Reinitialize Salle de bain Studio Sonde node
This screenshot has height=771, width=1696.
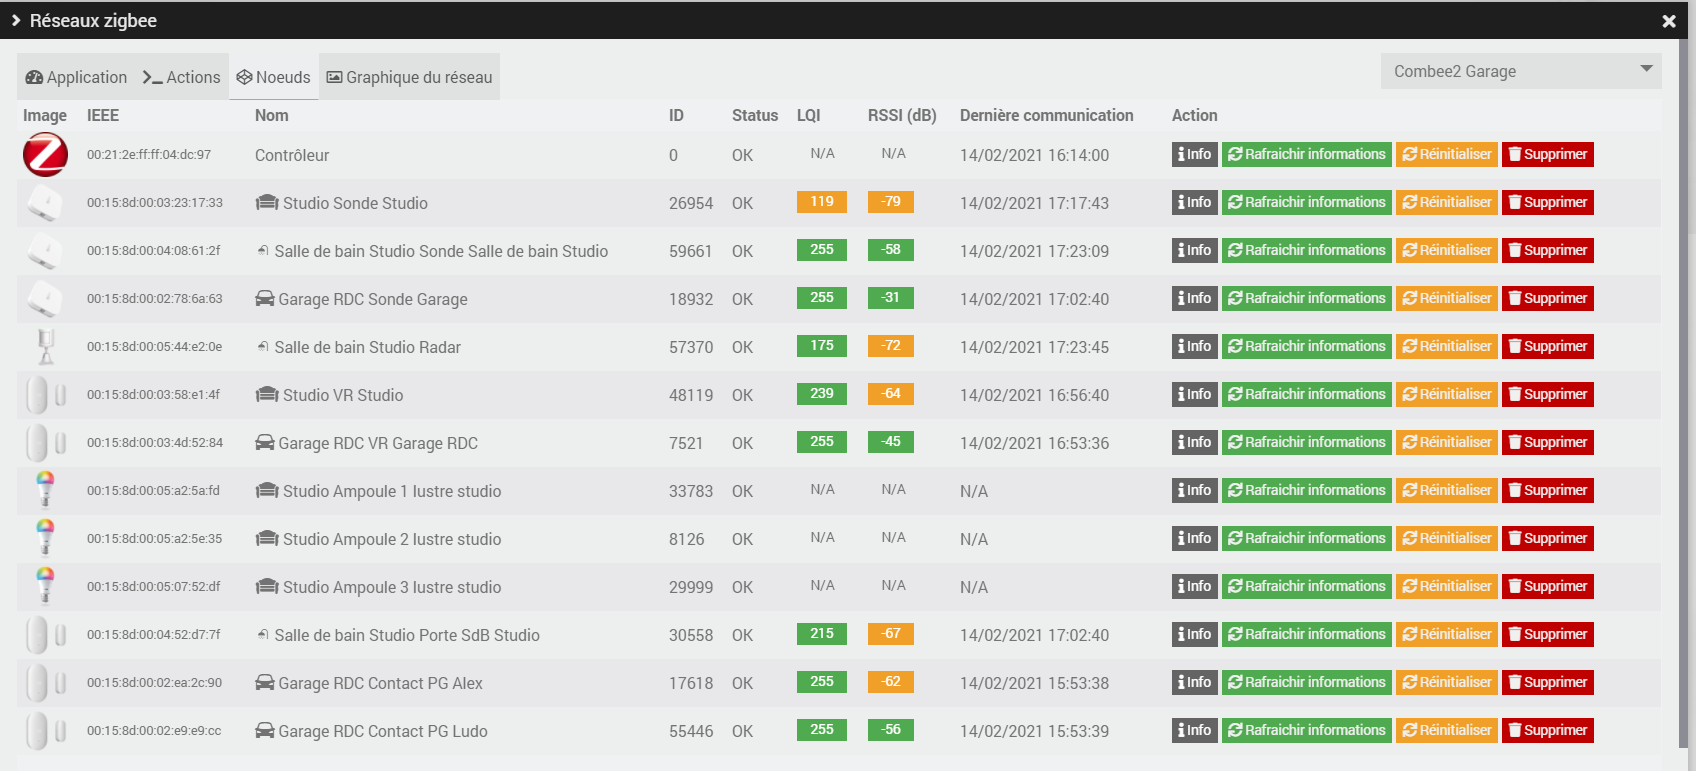click(1447, 250)
